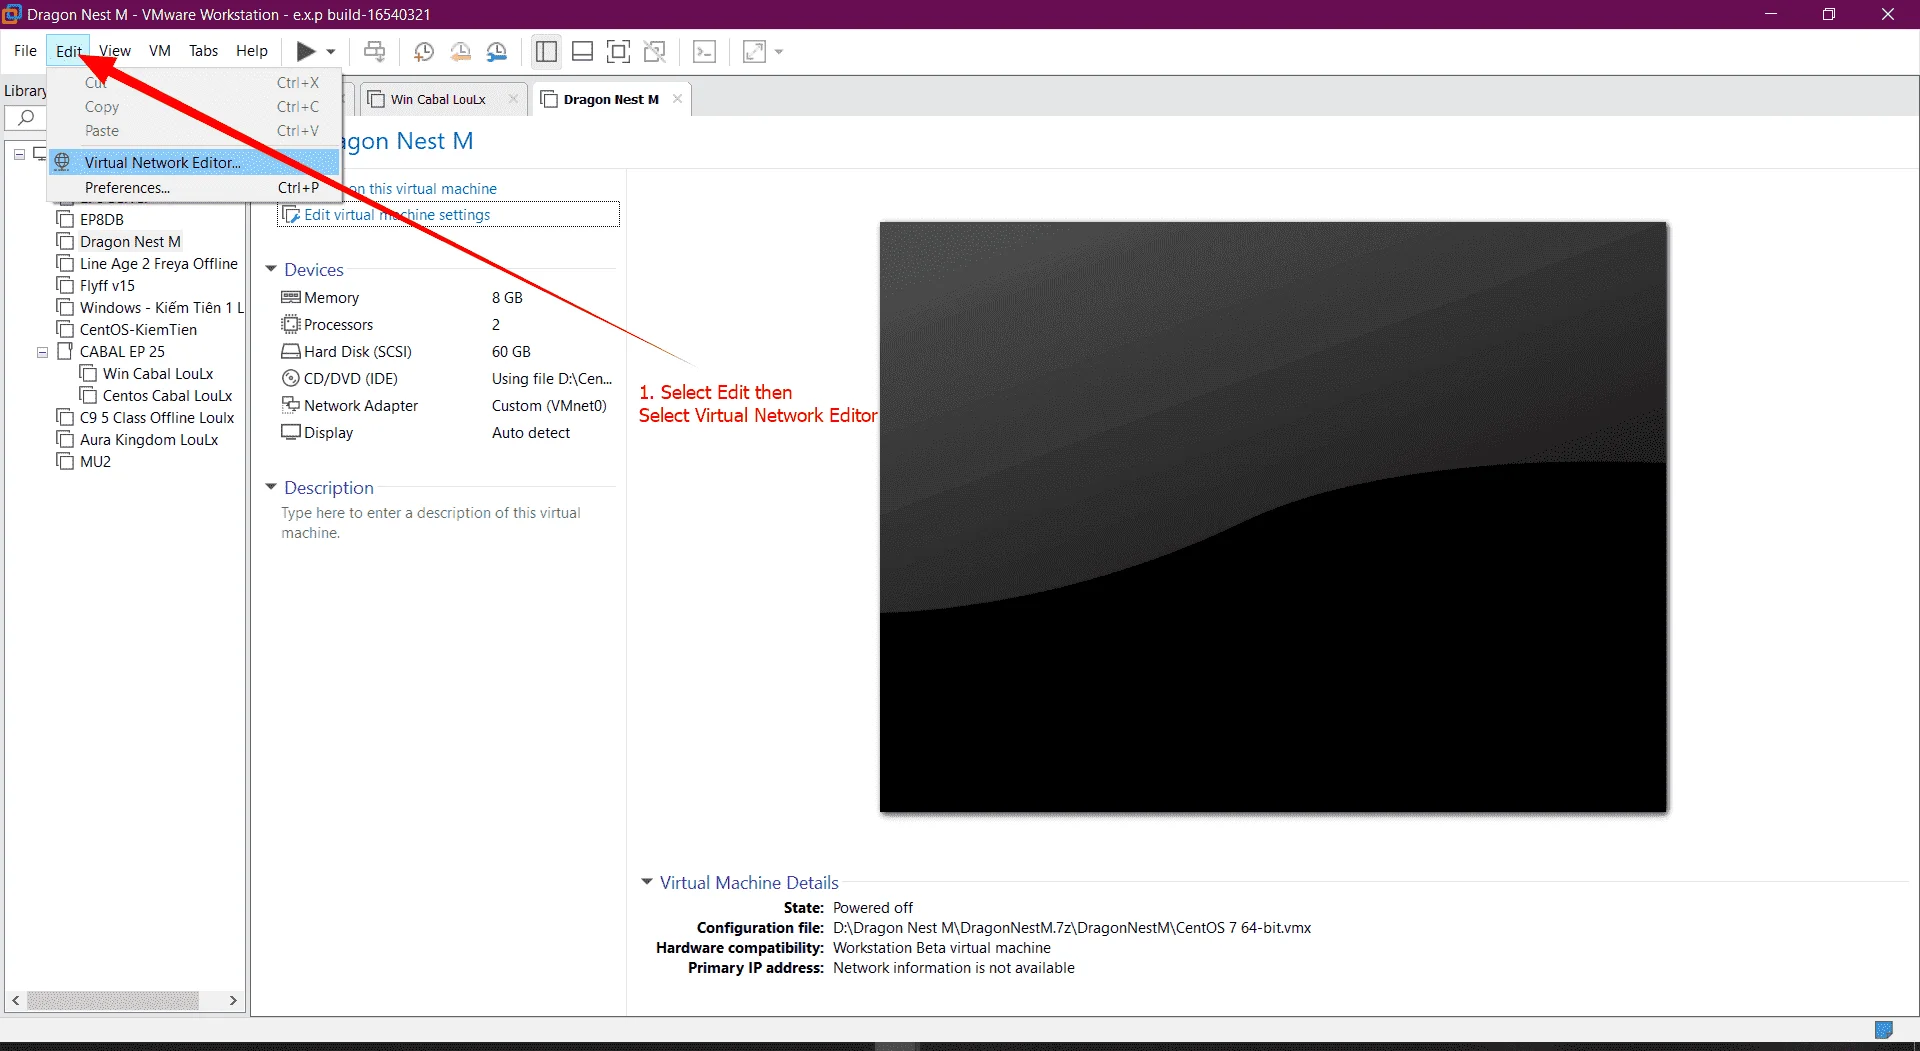The height and width of the screenshot is (1051, 1920).
Task: Open CD/DVD (IDE) device row
Action: pyautogui.click(x=447, y=378)
